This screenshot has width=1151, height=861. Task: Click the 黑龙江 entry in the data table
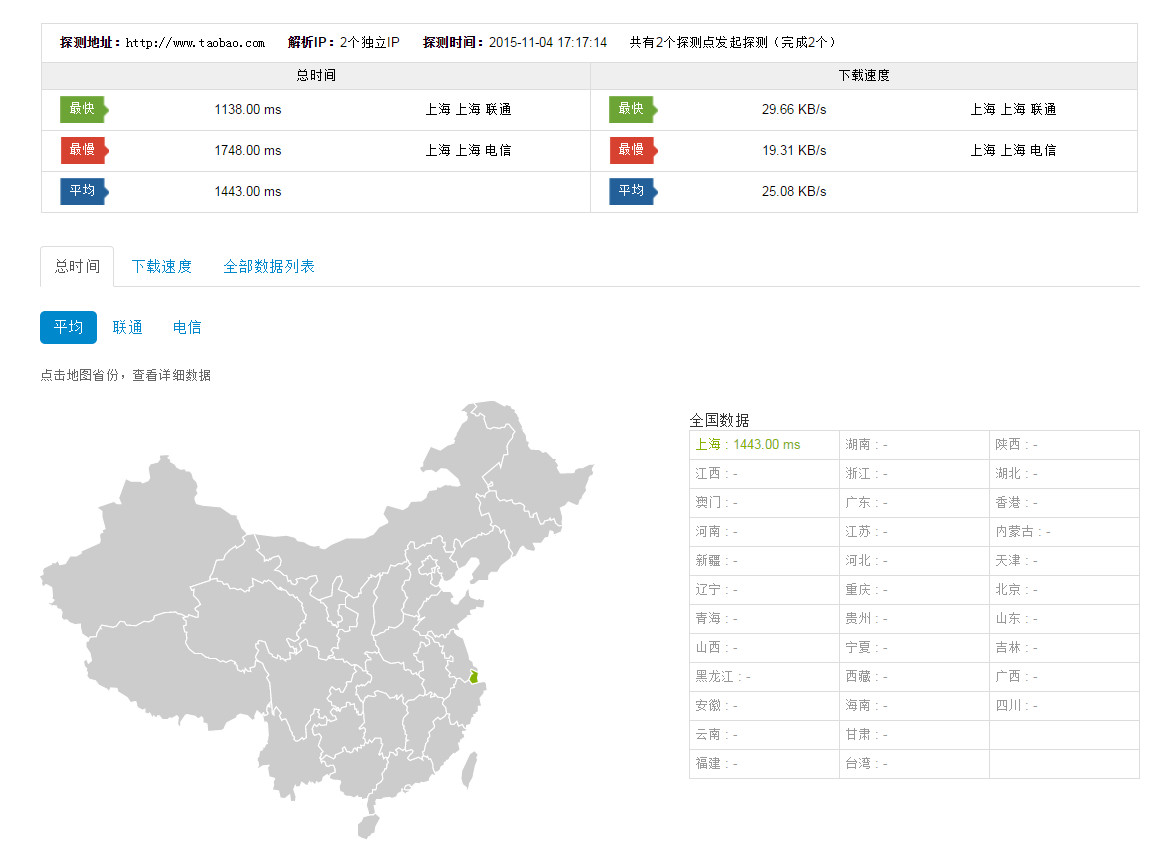click(x=723, y=677)
